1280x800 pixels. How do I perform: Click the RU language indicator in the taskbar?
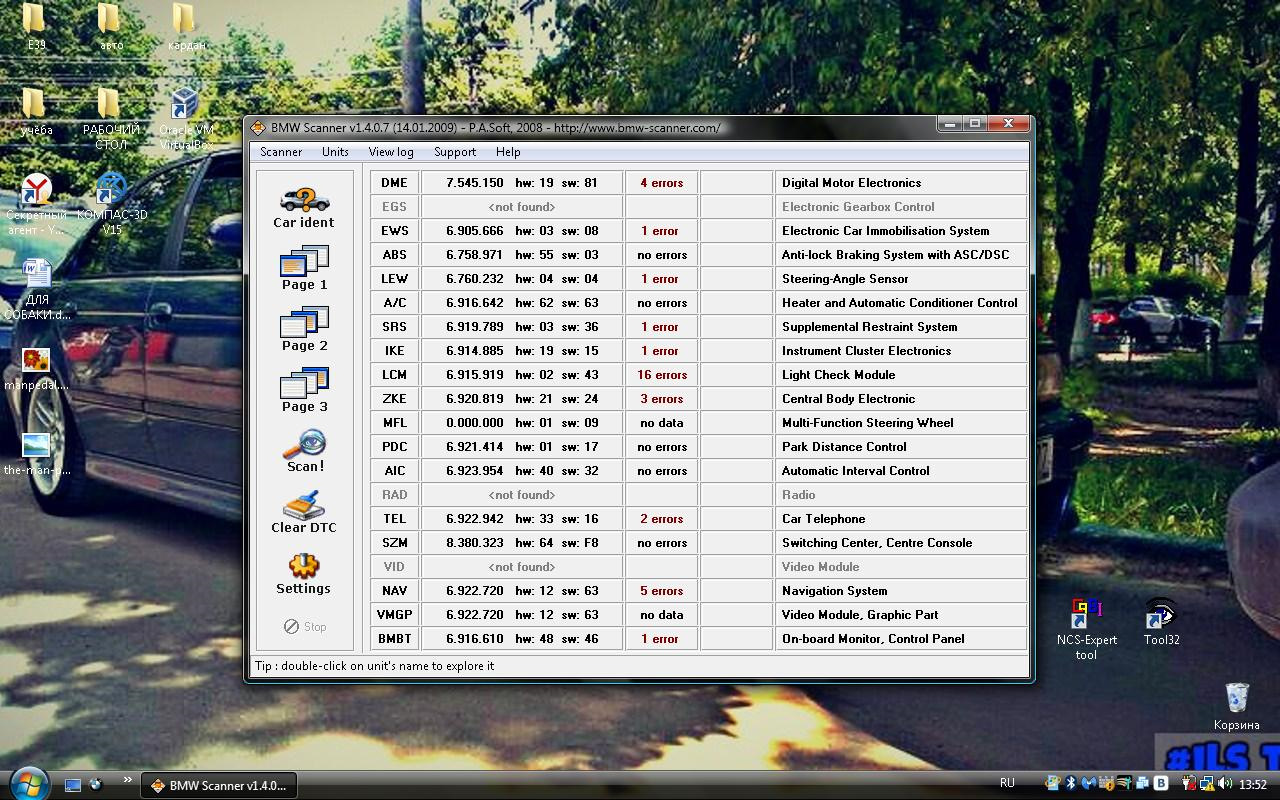click(1007, 783)
